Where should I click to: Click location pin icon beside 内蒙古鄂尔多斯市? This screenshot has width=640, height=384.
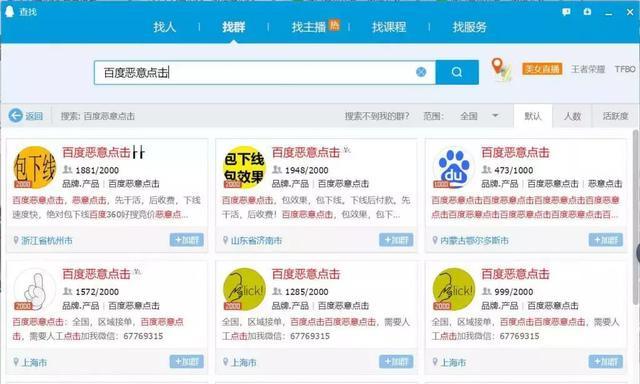point(435,240)
